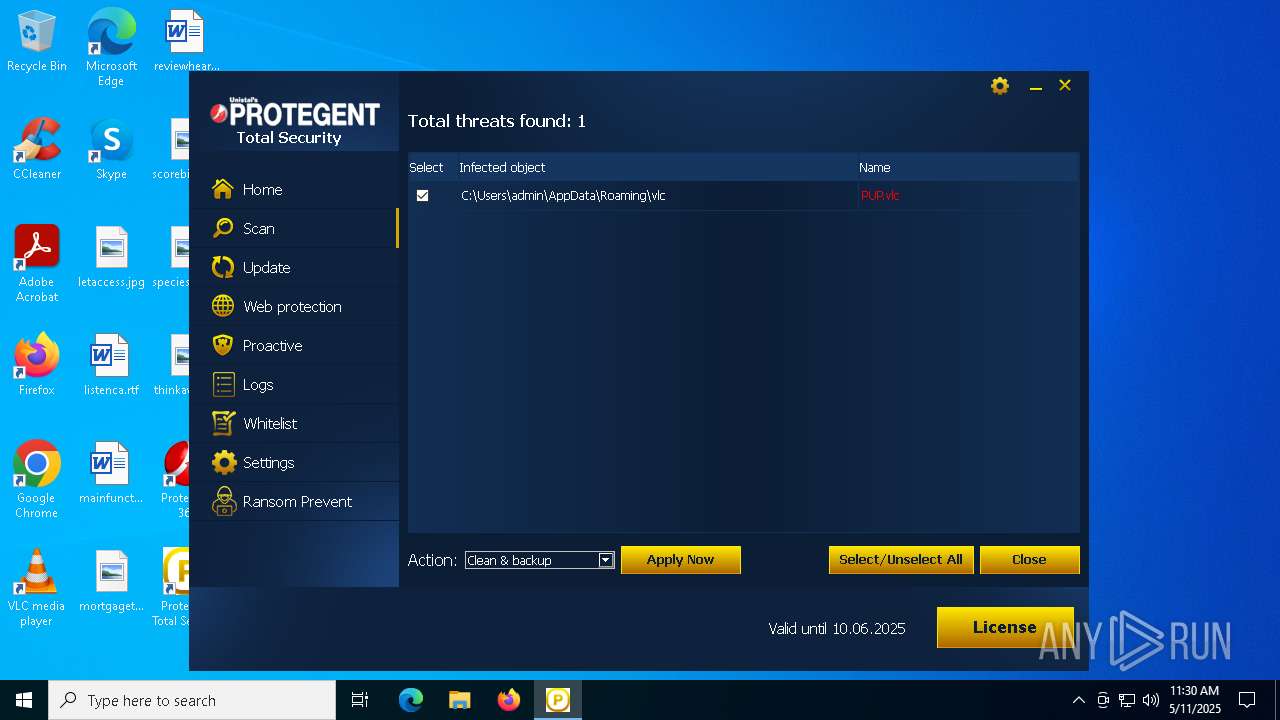This screenshot has width=1280, height=720.
Task: Open Adobe Acrobat desktop shortcut
Action: point(37,263)
